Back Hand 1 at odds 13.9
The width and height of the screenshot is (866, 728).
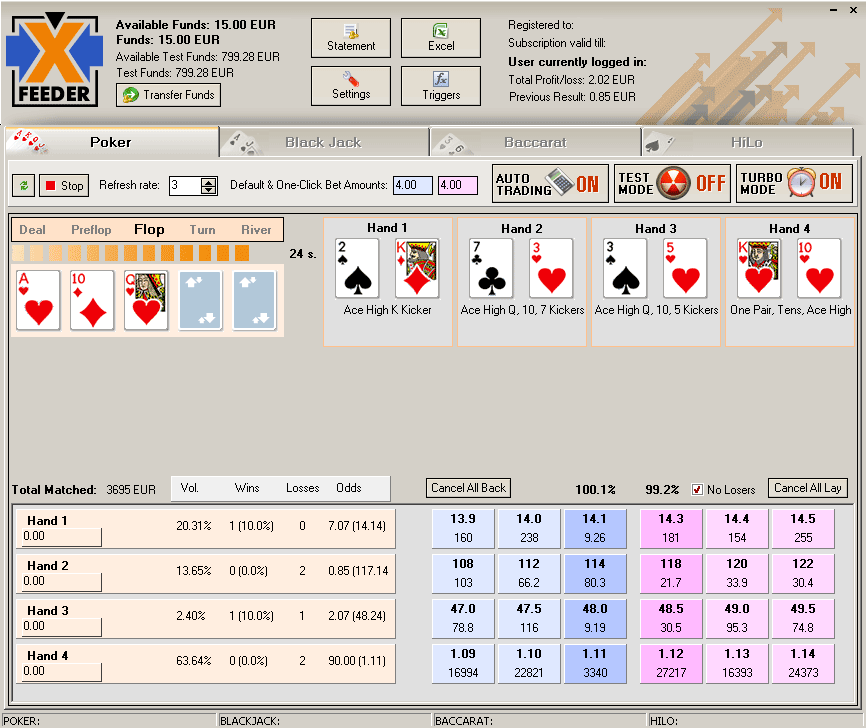[x=463, y=529]
